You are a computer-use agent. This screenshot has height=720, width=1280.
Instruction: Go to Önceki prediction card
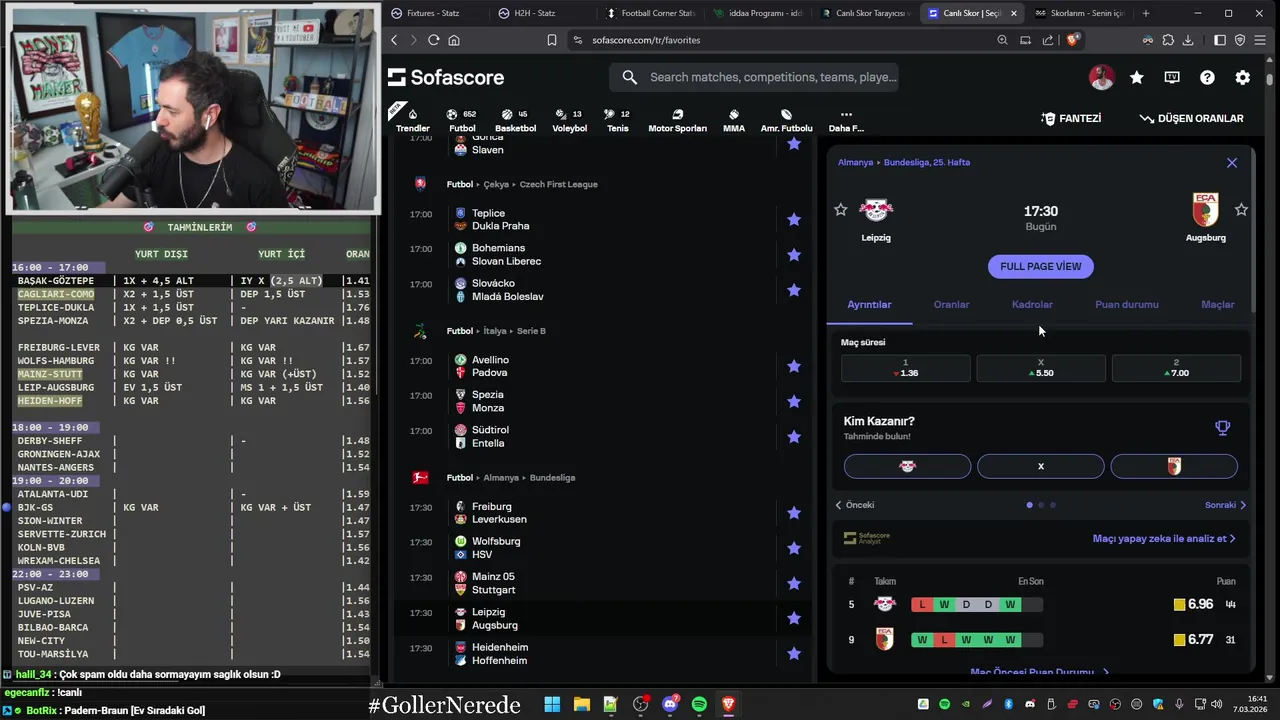855,505
